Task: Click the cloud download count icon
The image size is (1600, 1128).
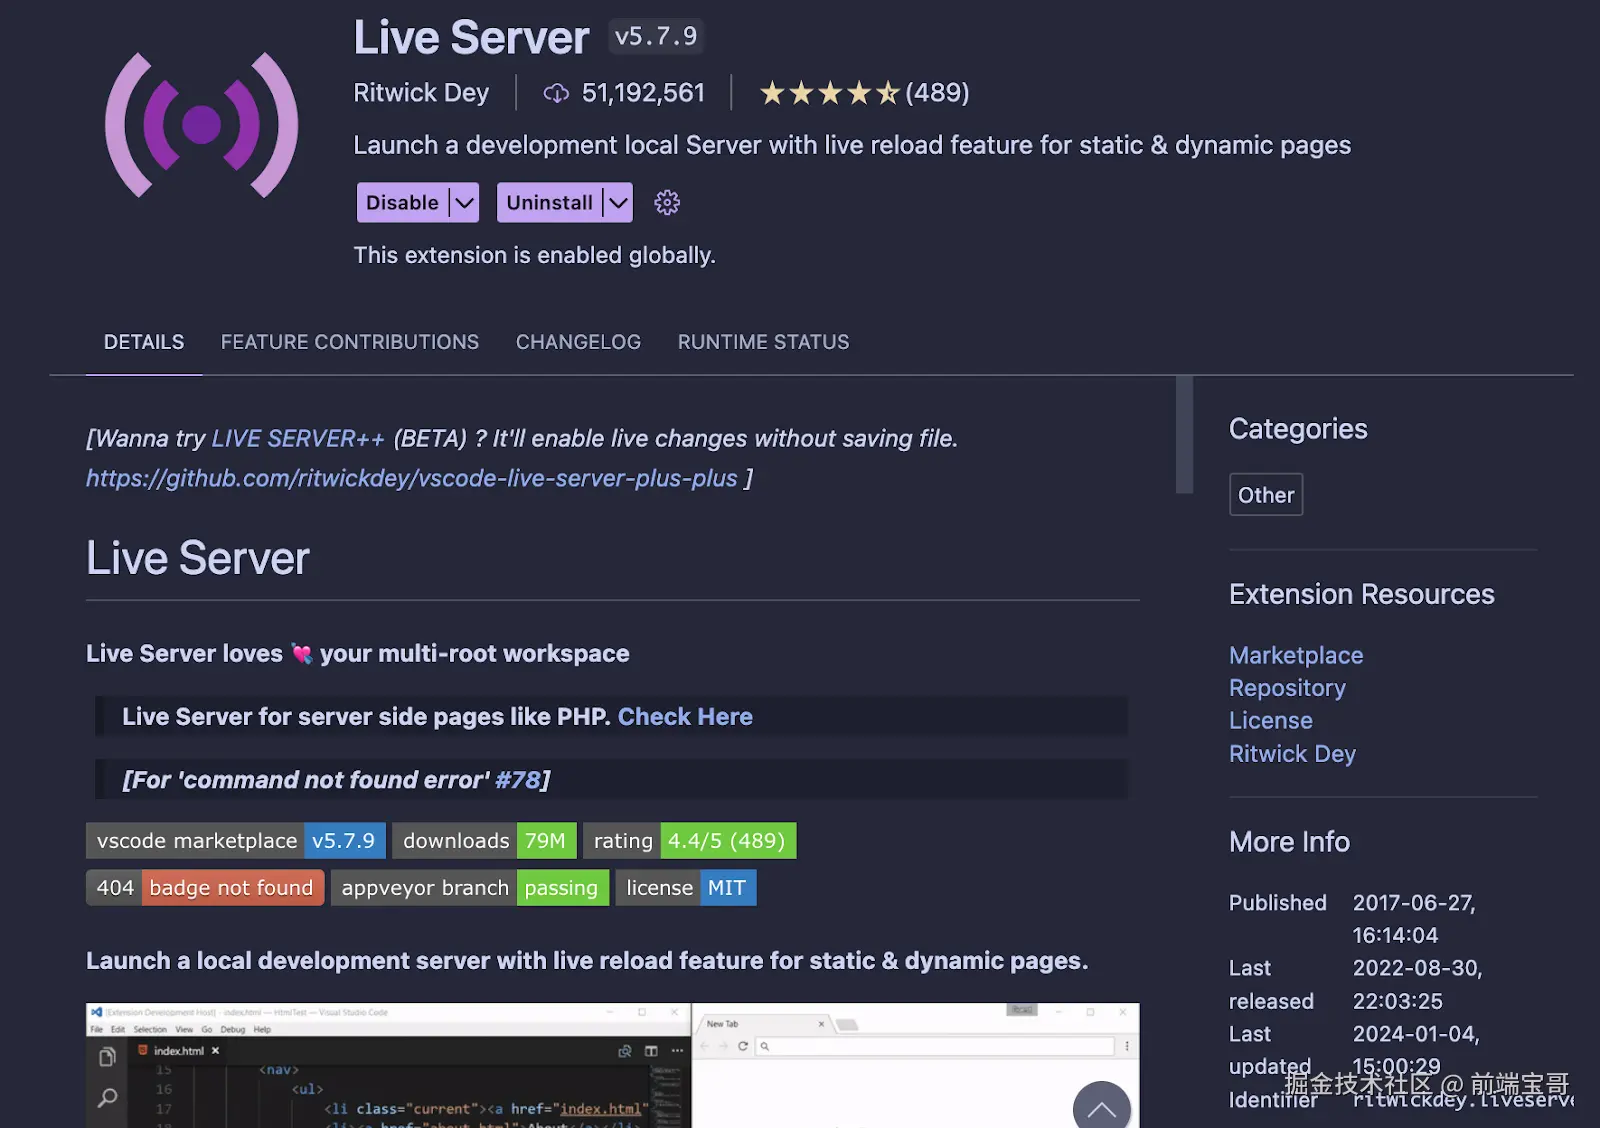Action: click(556, 93)
